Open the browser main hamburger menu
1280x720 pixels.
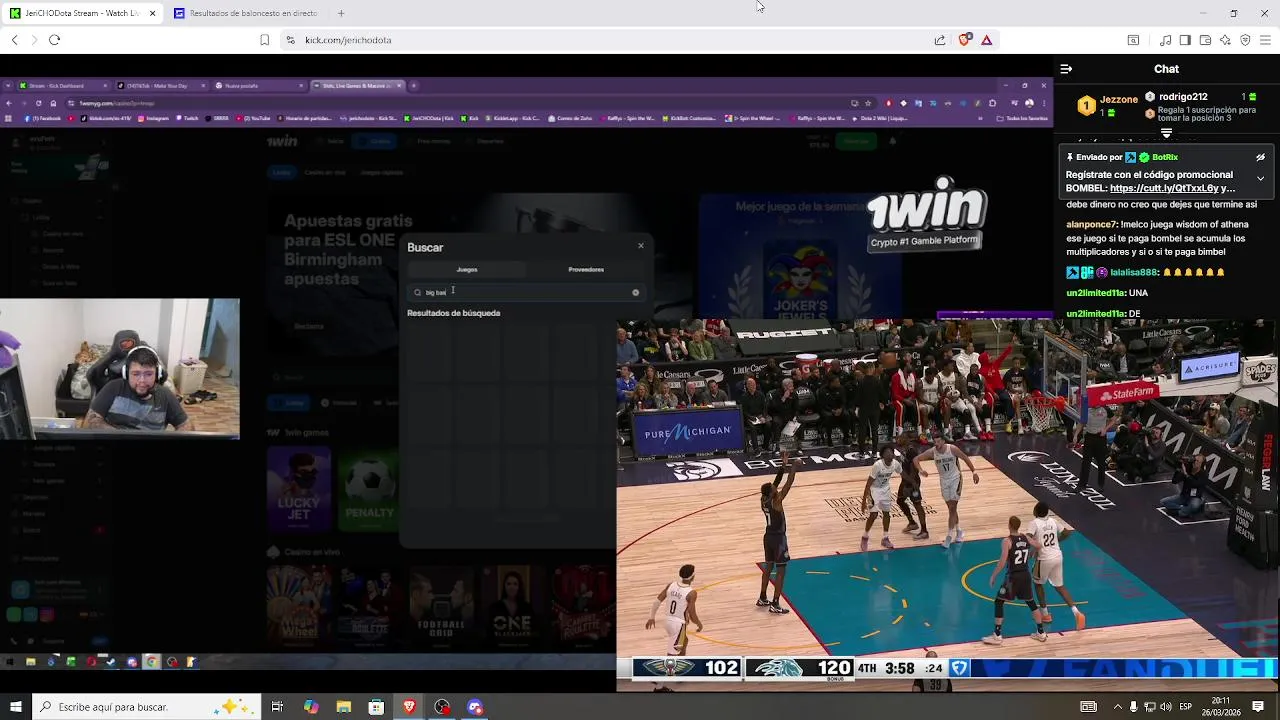[1265, 40]
